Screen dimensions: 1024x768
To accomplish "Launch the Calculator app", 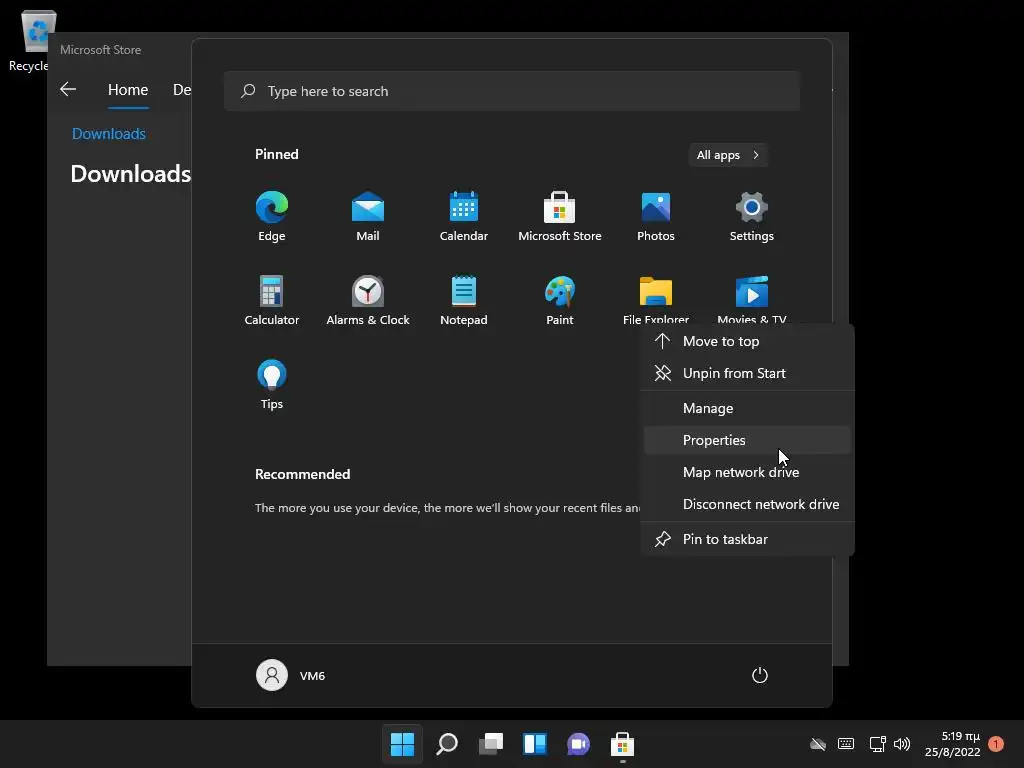I will tap(272, 300).
